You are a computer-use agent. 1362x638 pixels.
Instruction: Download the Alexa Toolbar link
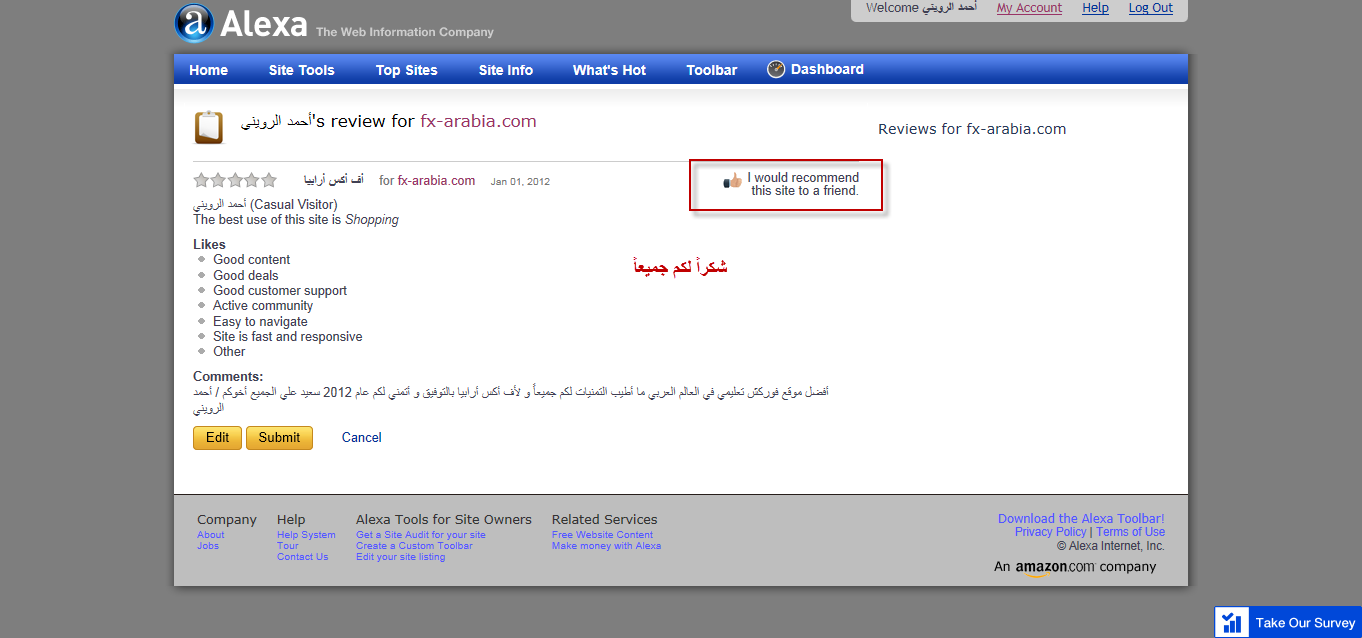pos(1081,518)
